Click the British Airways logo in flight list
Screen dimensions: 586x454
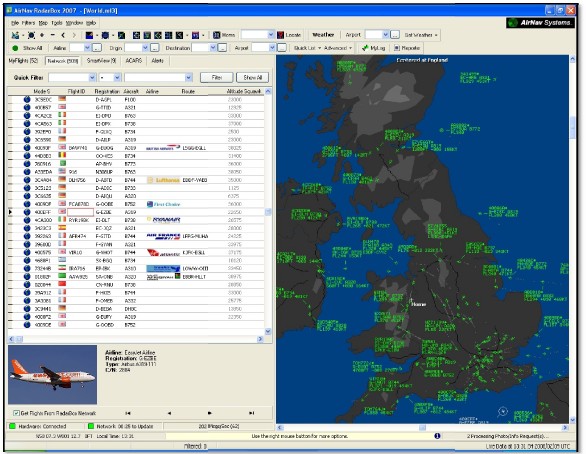(x=163, y=148)
